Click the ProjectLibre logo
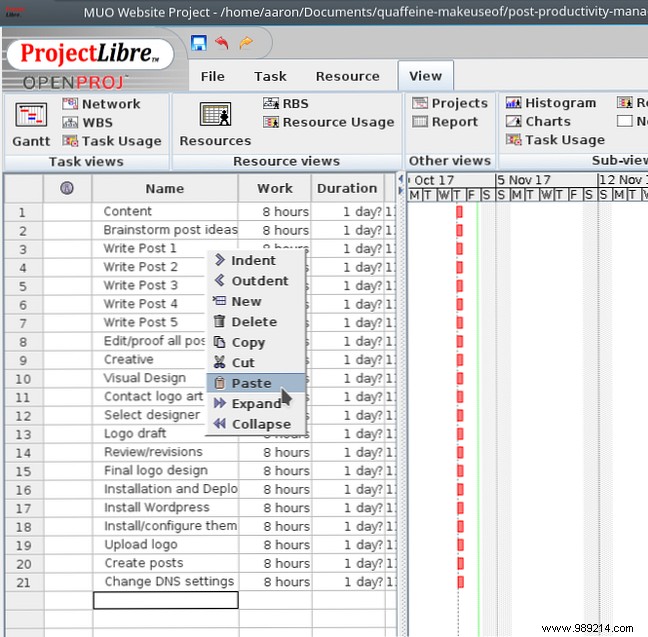This screenshot has width=648, height=637. click(90, 54)
